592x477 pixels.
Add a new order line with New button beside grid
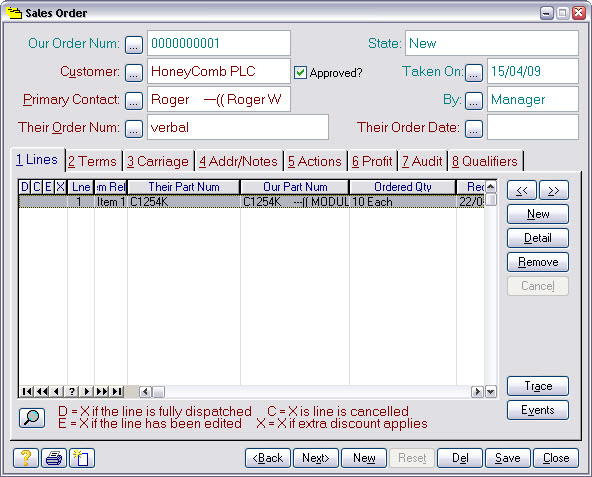(538, 214)
